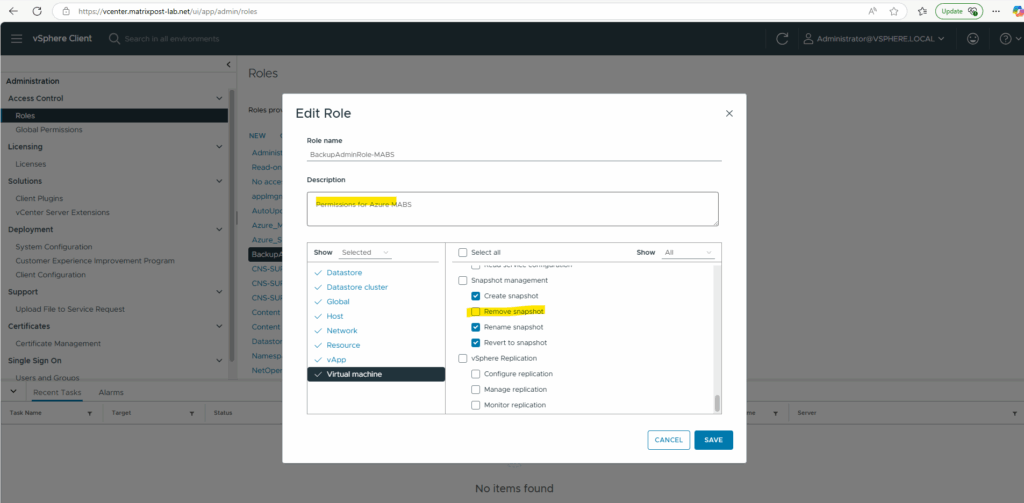Click the browser reload icon
Viewport: 1024px width, 503px height.
coord(37,11)
